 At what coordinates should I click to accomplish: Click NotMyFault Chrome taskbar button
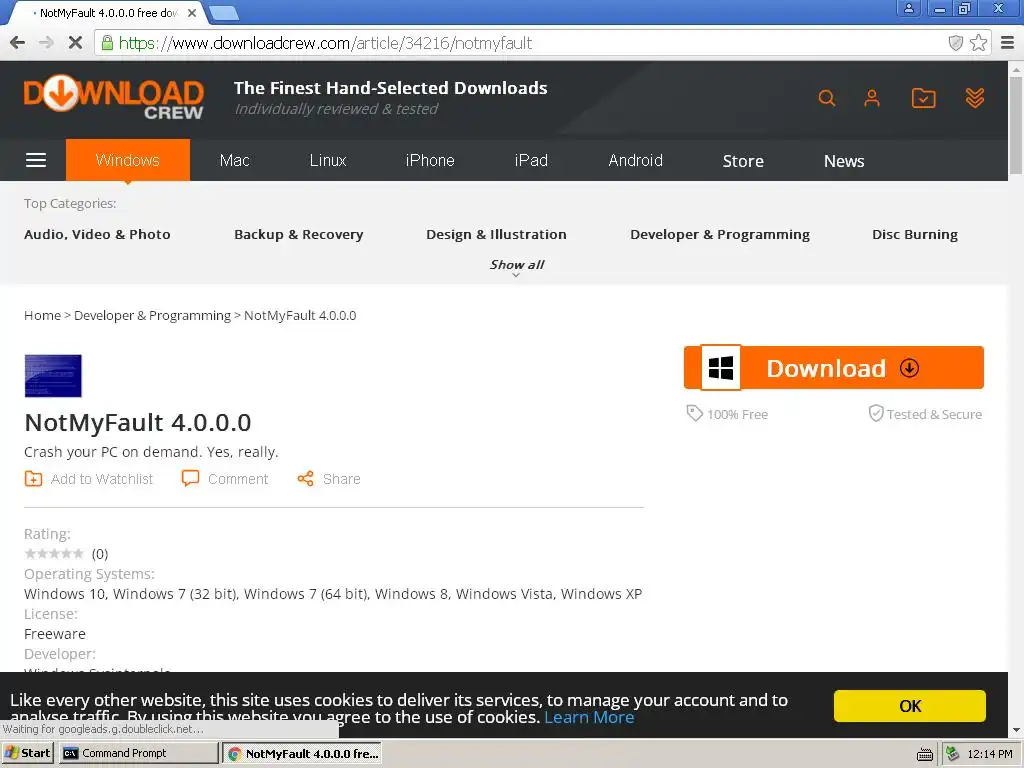302,754
